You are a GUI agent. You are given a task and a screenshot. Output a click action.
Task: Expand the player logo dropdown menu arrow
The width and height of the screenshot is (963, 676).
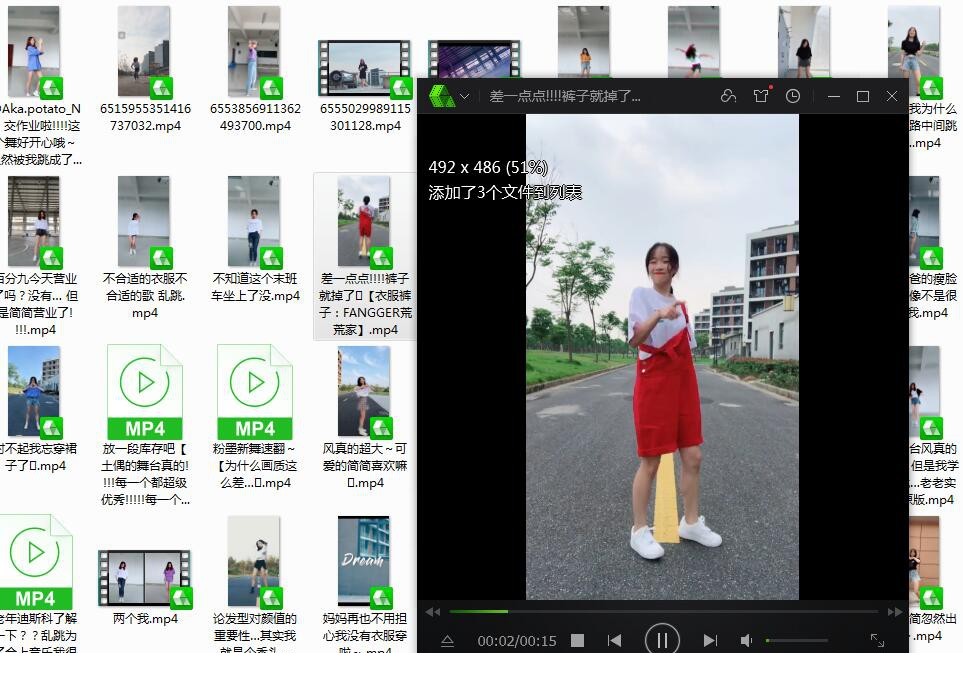465,96
